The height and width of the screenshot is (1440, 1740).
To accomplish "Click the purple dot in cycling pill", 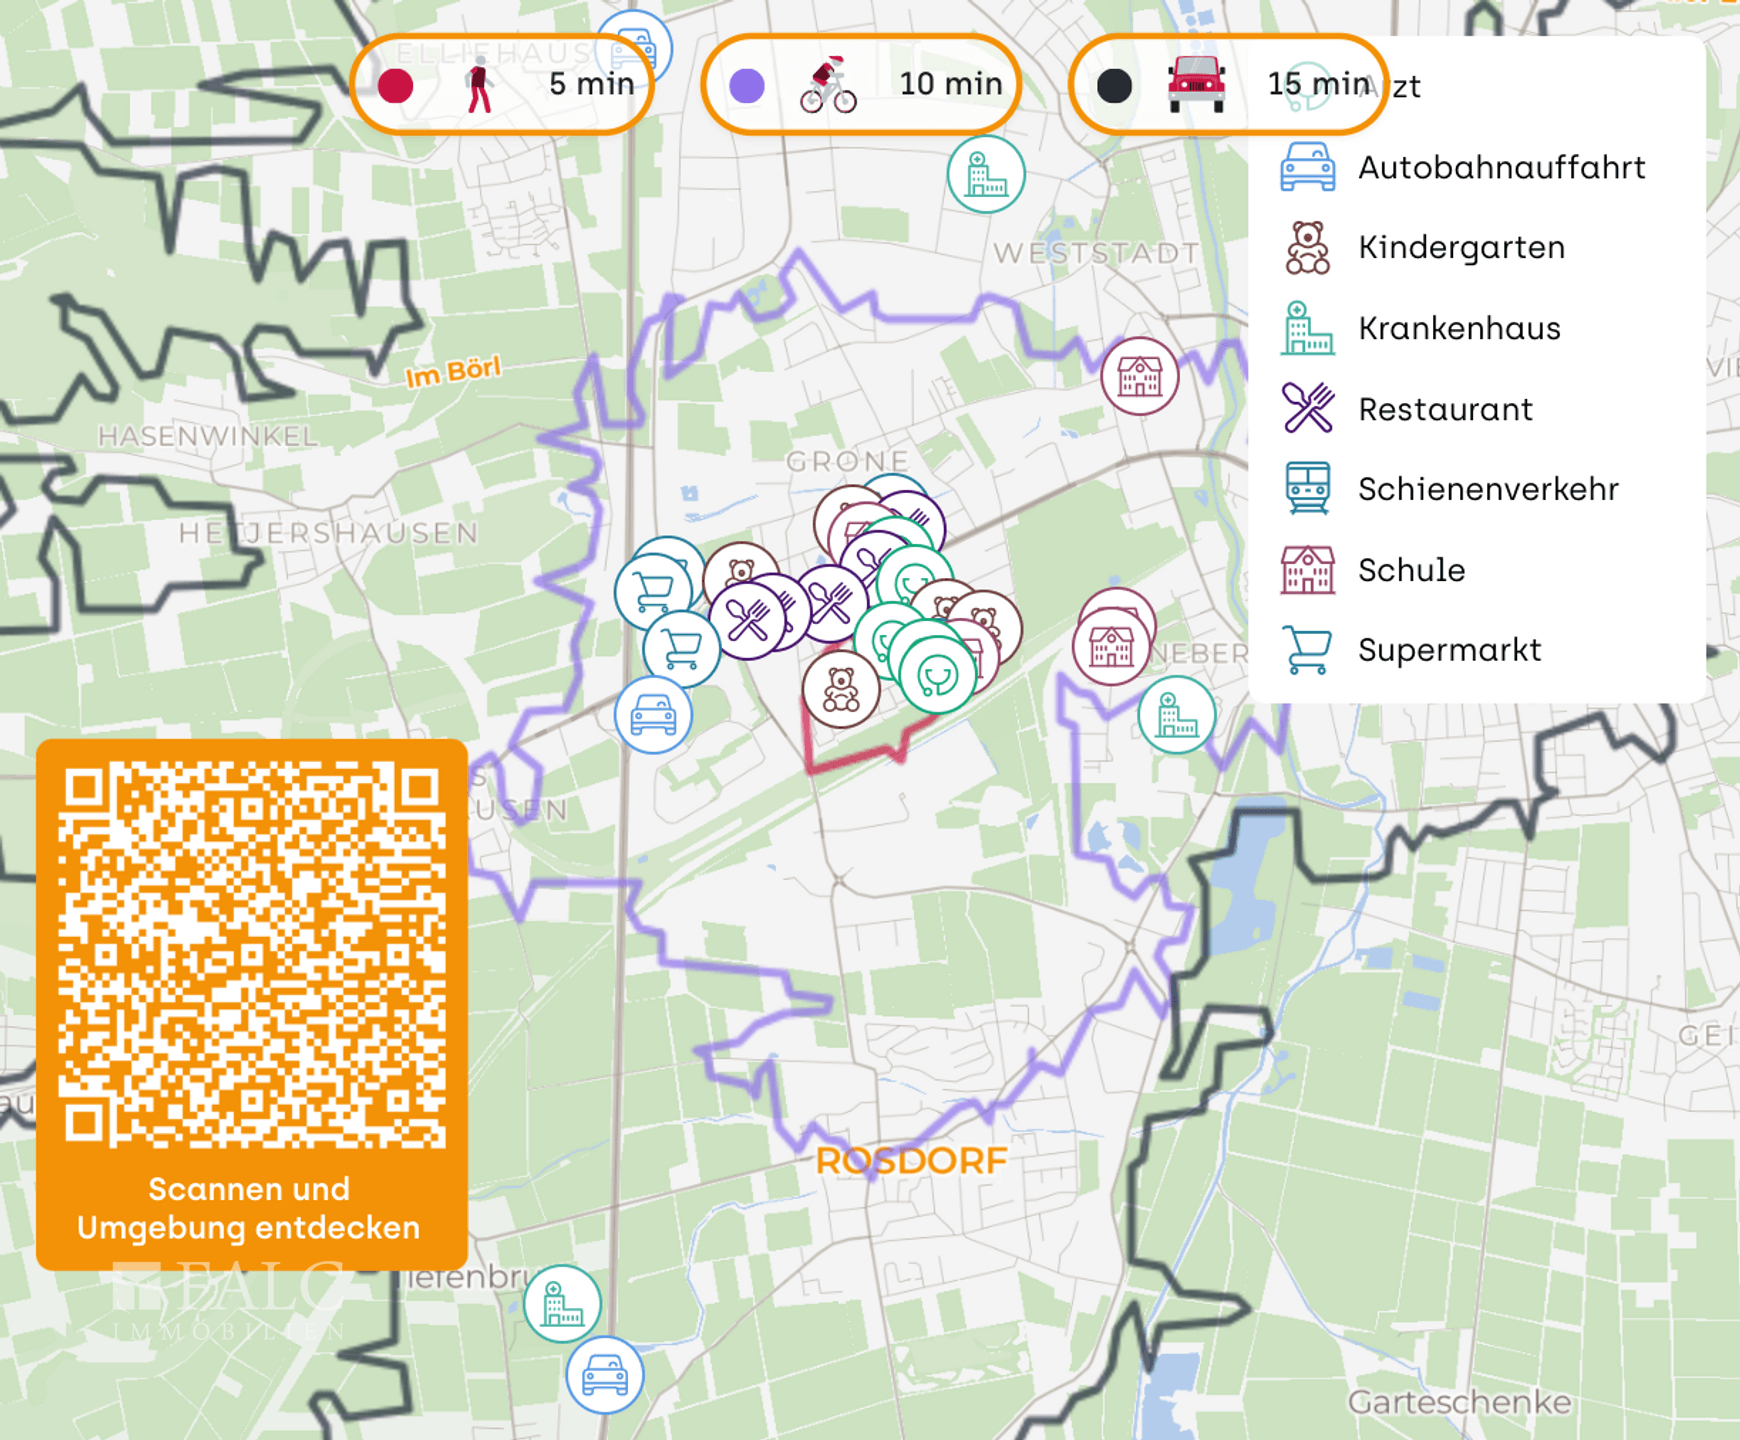I will point(747,86).
